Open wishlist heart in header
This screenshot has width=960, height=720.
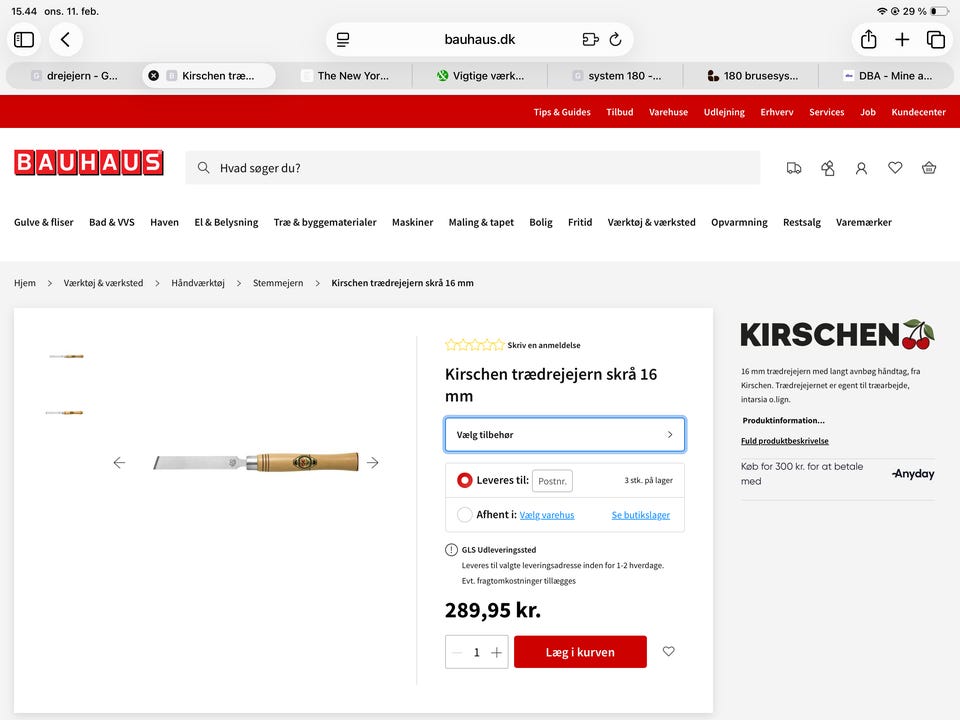[894, 167]
